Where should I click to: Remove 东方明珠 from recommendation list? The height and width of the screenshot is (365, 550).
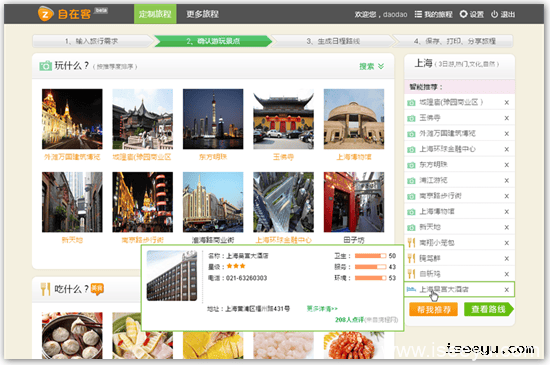pyautogui.click(x=507, y=165)
